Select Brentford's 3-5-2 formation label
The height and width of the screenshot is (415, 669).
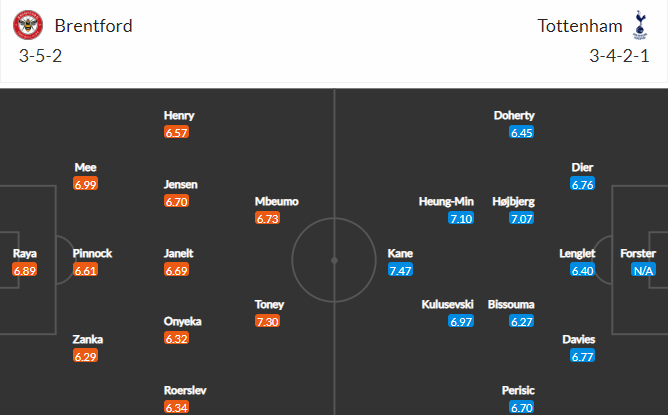(x=41, y=56)
